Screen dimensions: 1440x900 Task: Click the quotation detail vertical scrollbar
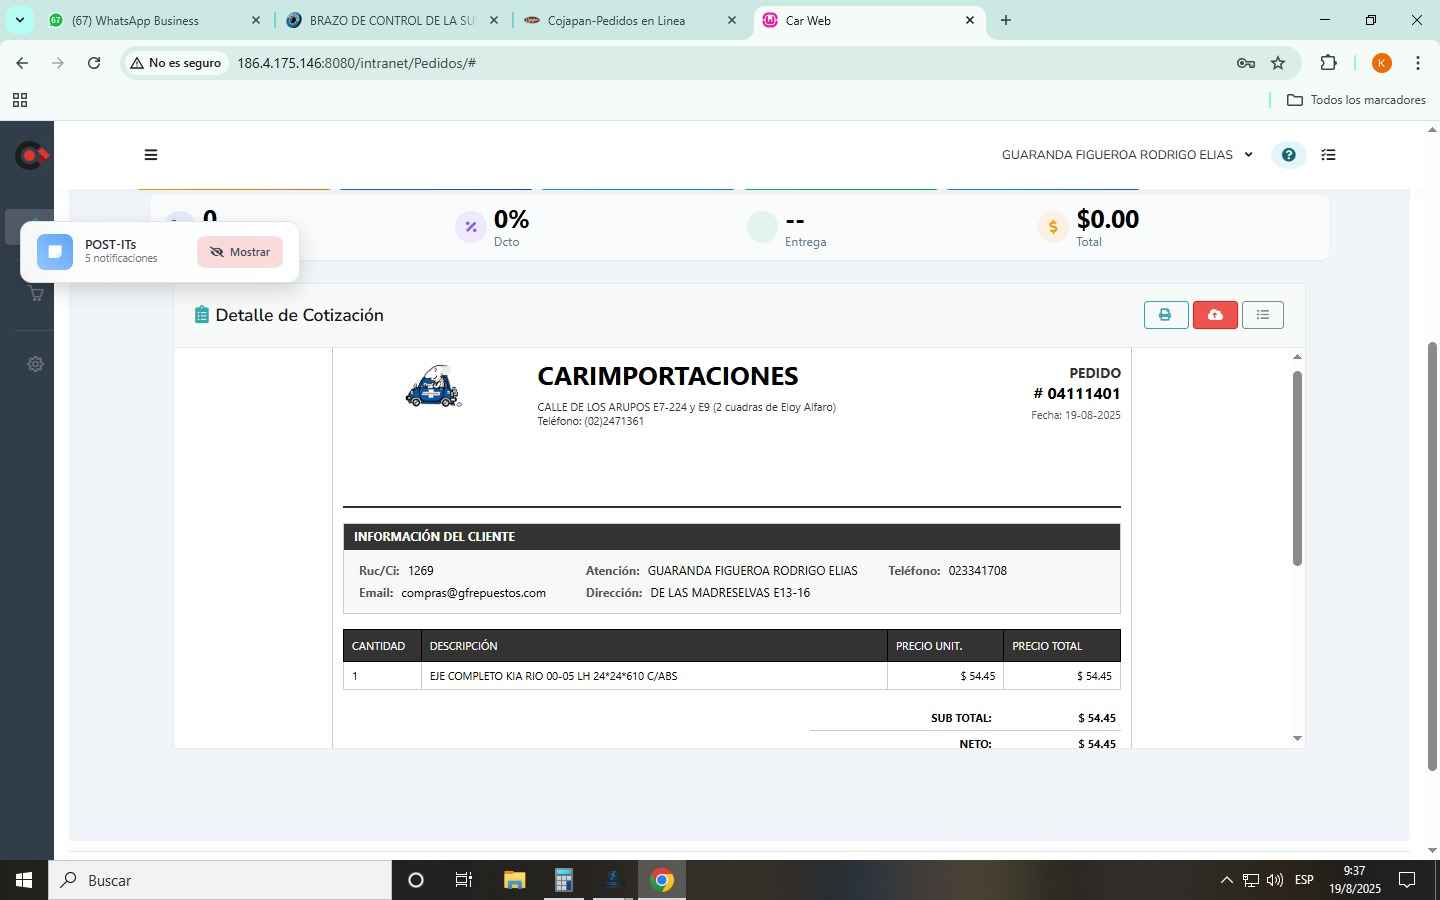[x=1297, y=470]
